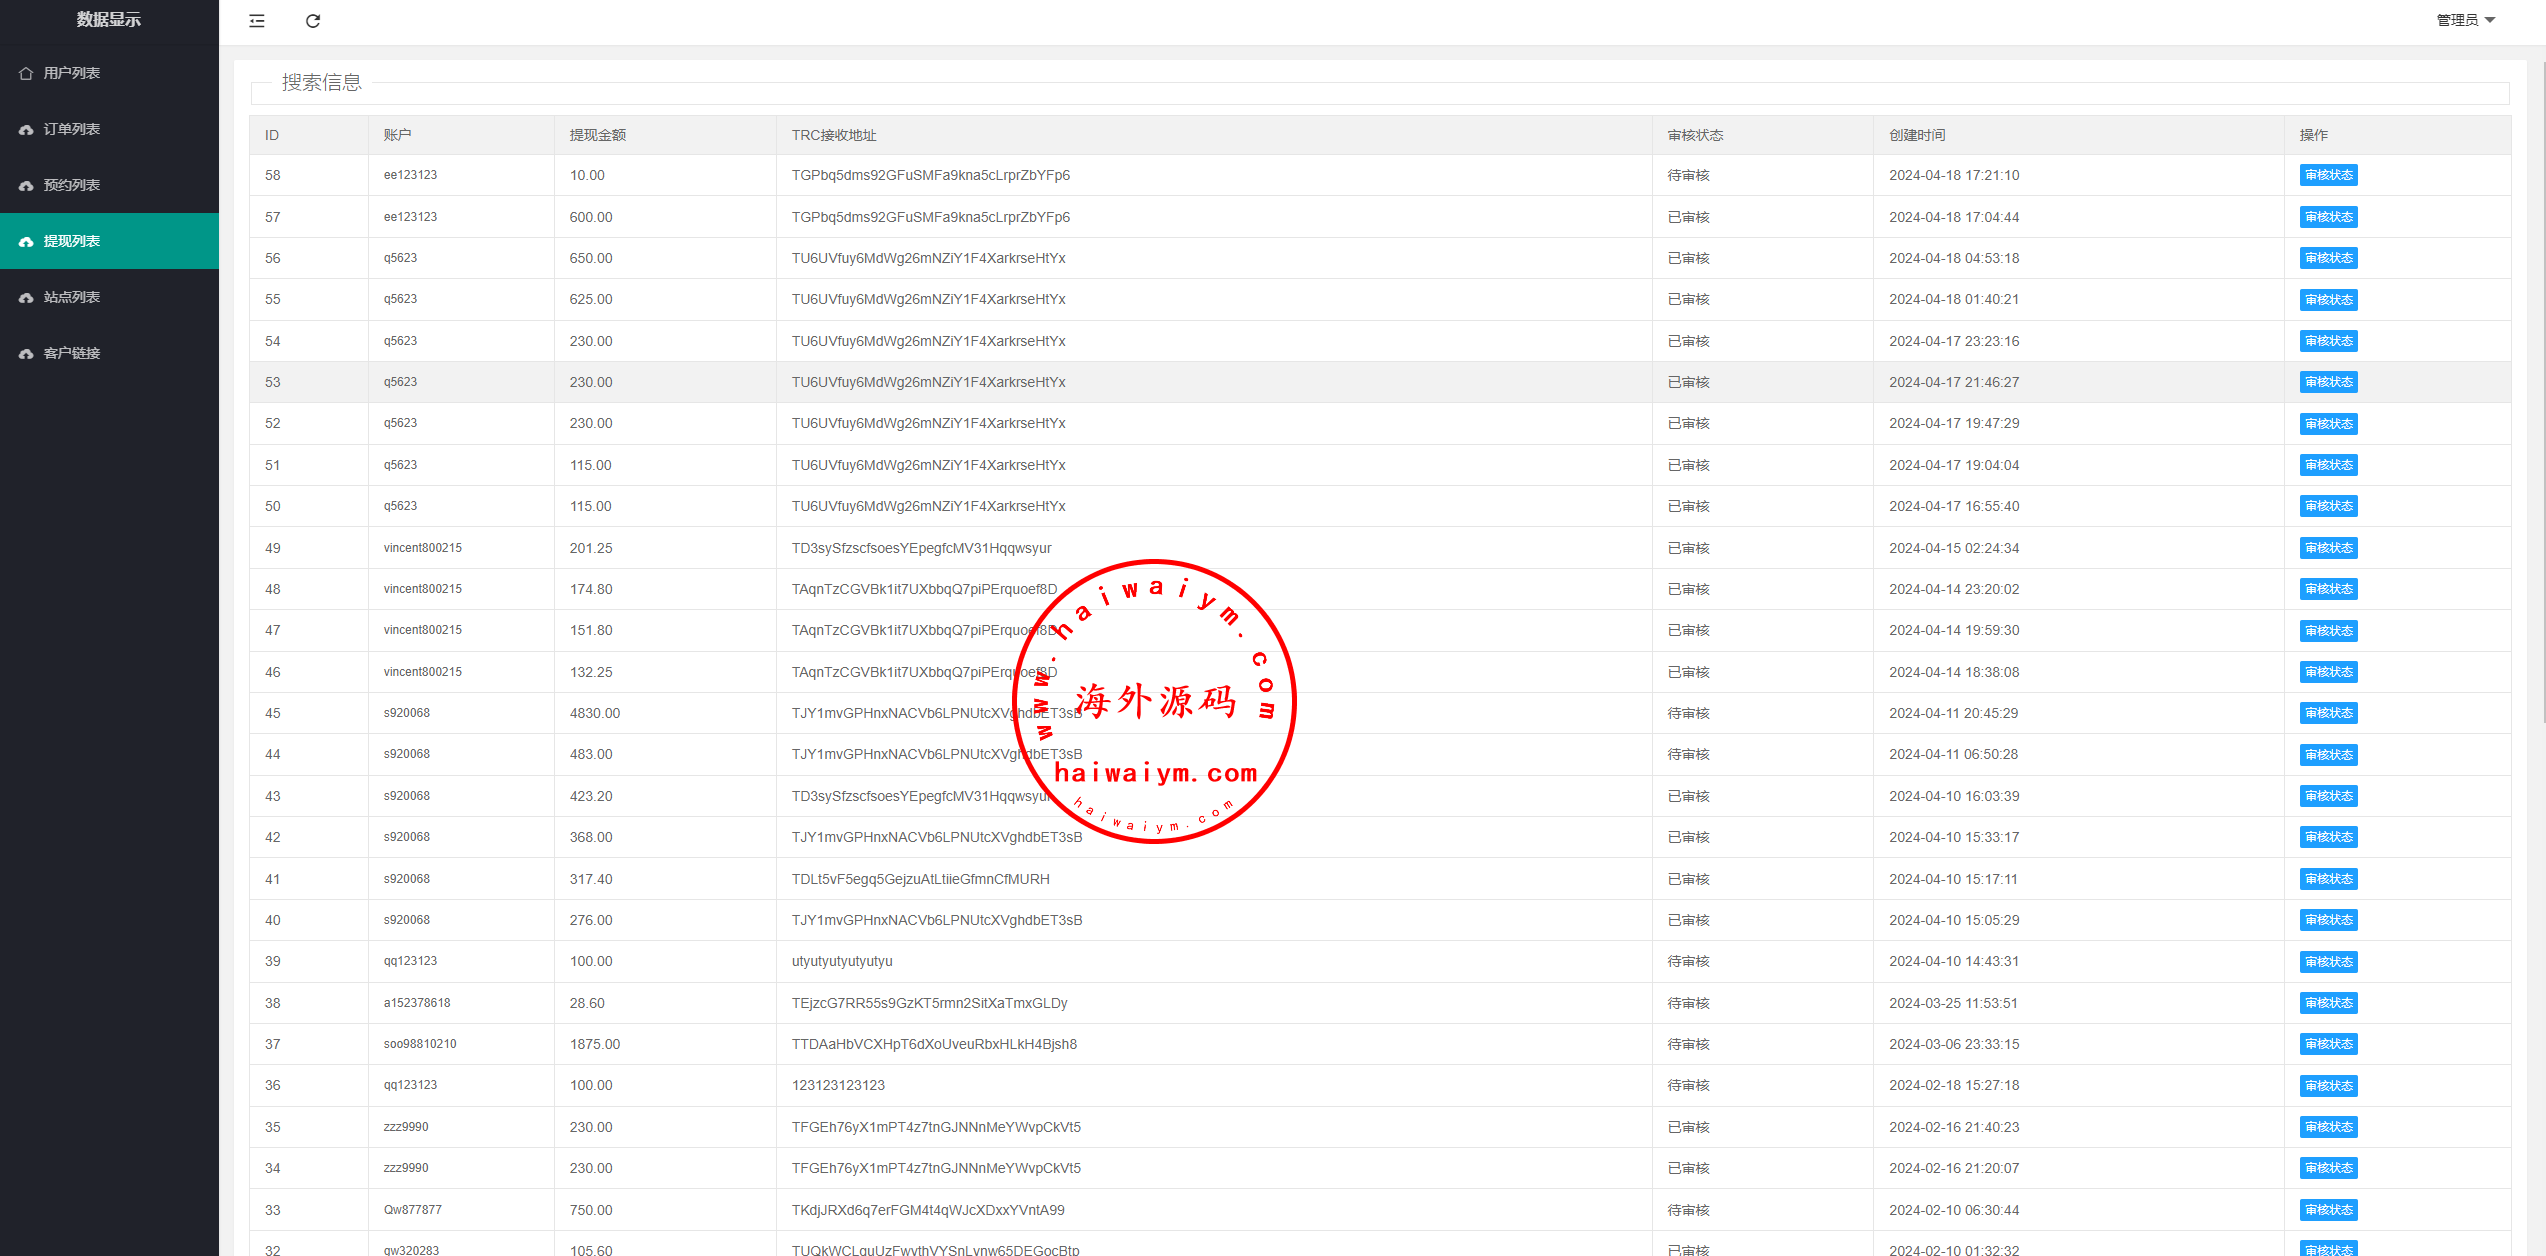This screenshot has width=2546, height=1256.
Task: Click the sidebar collapse menu icon
Action: pos(257,21)
